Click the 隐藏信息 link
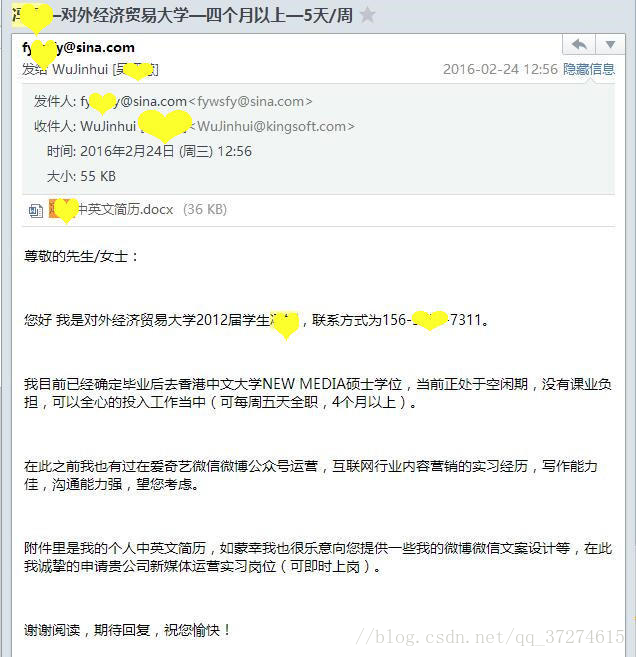The height and width of the screenshot is (657, 636). (589, 69)
